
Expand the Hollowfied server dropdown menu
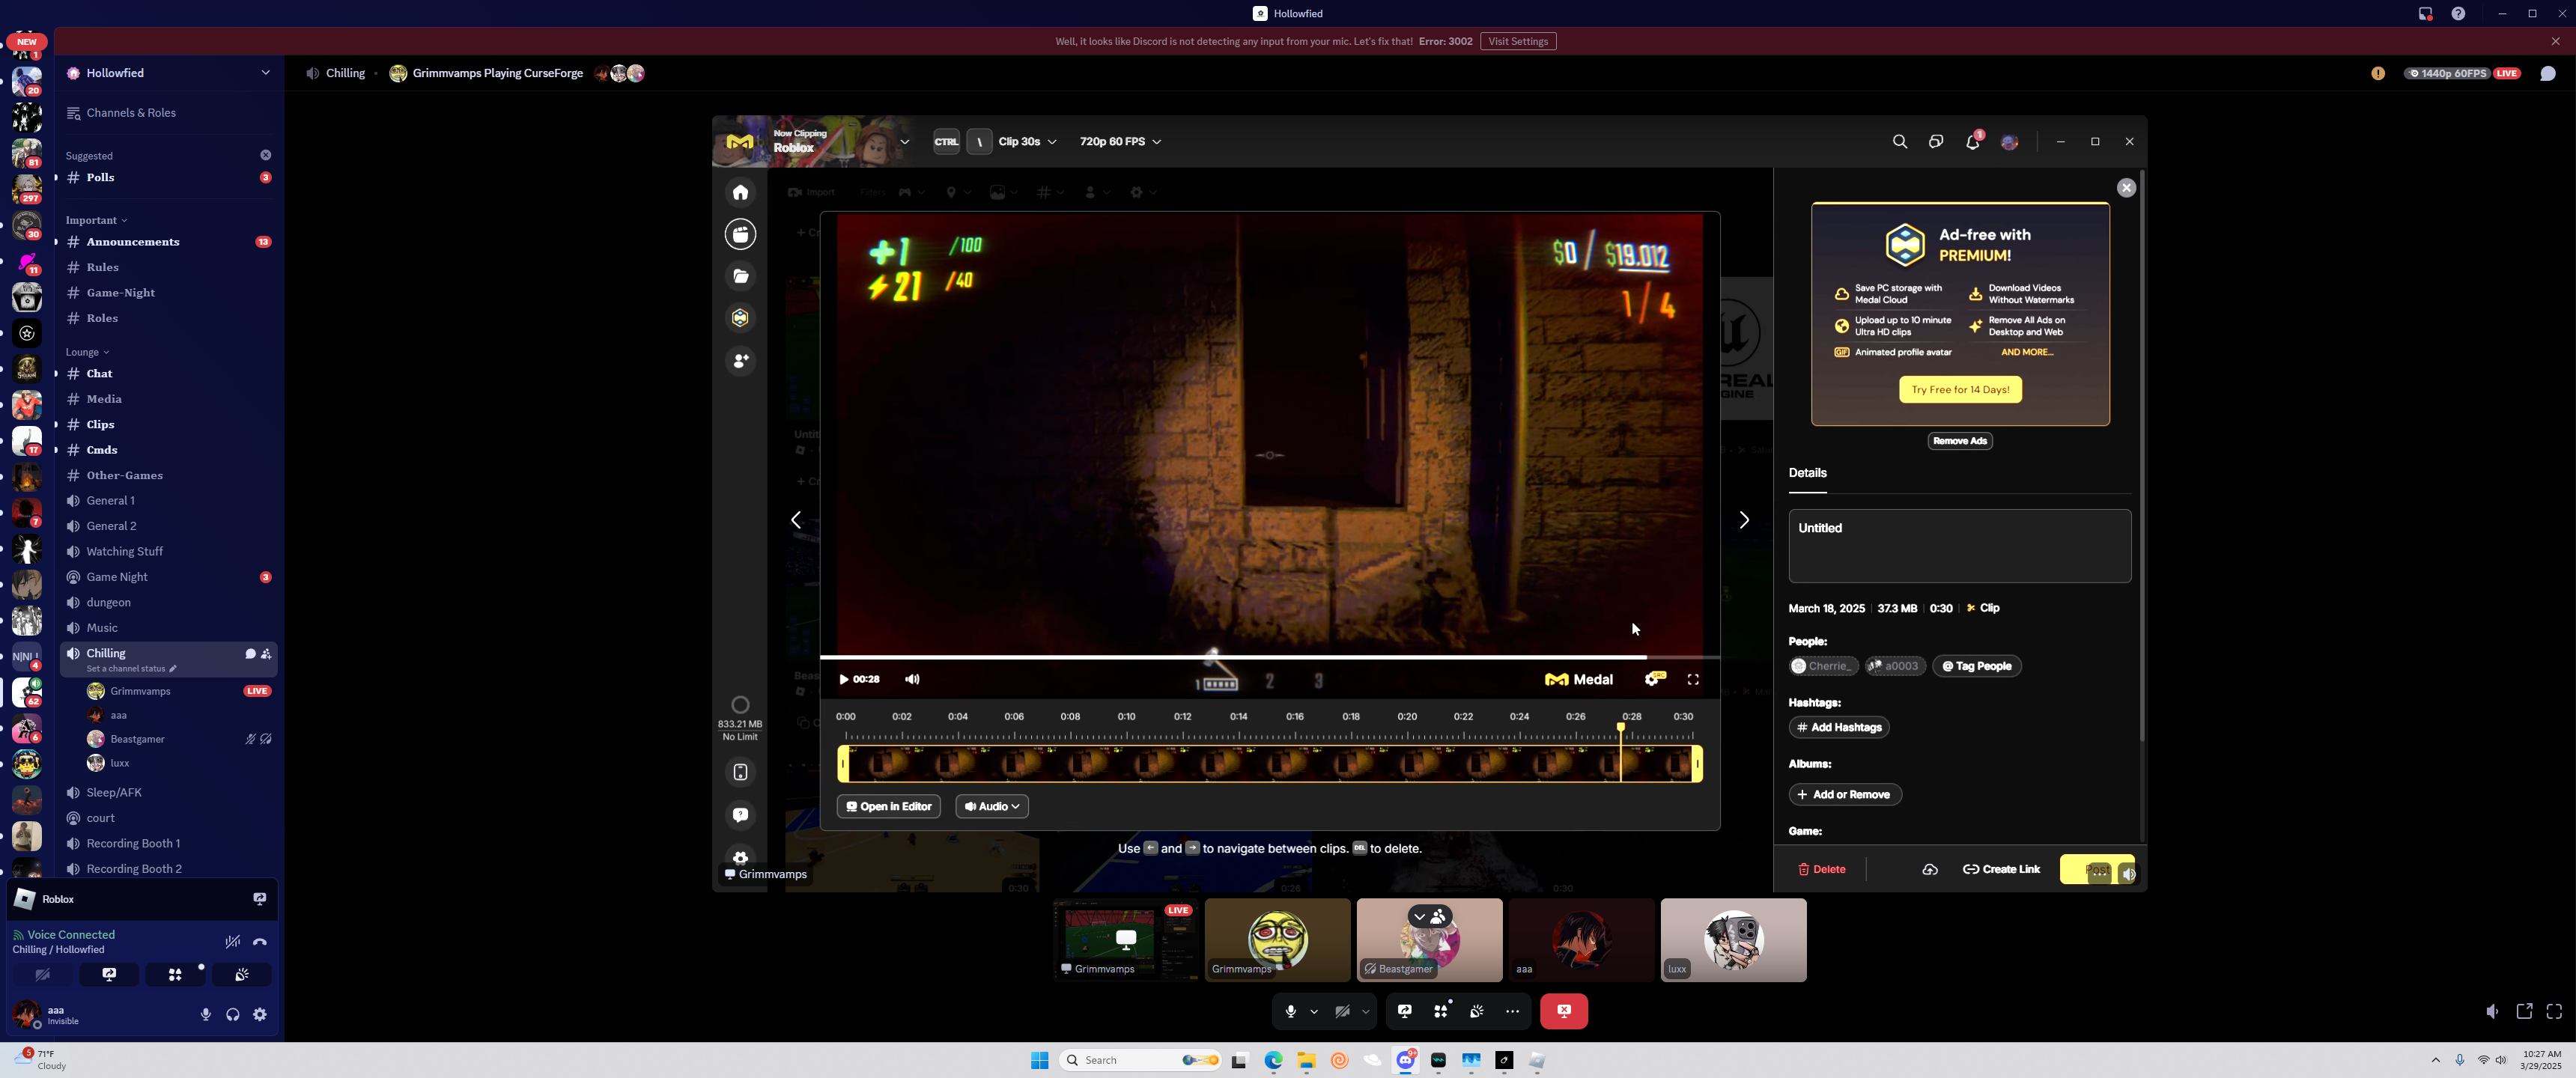(x=265, y=73)
